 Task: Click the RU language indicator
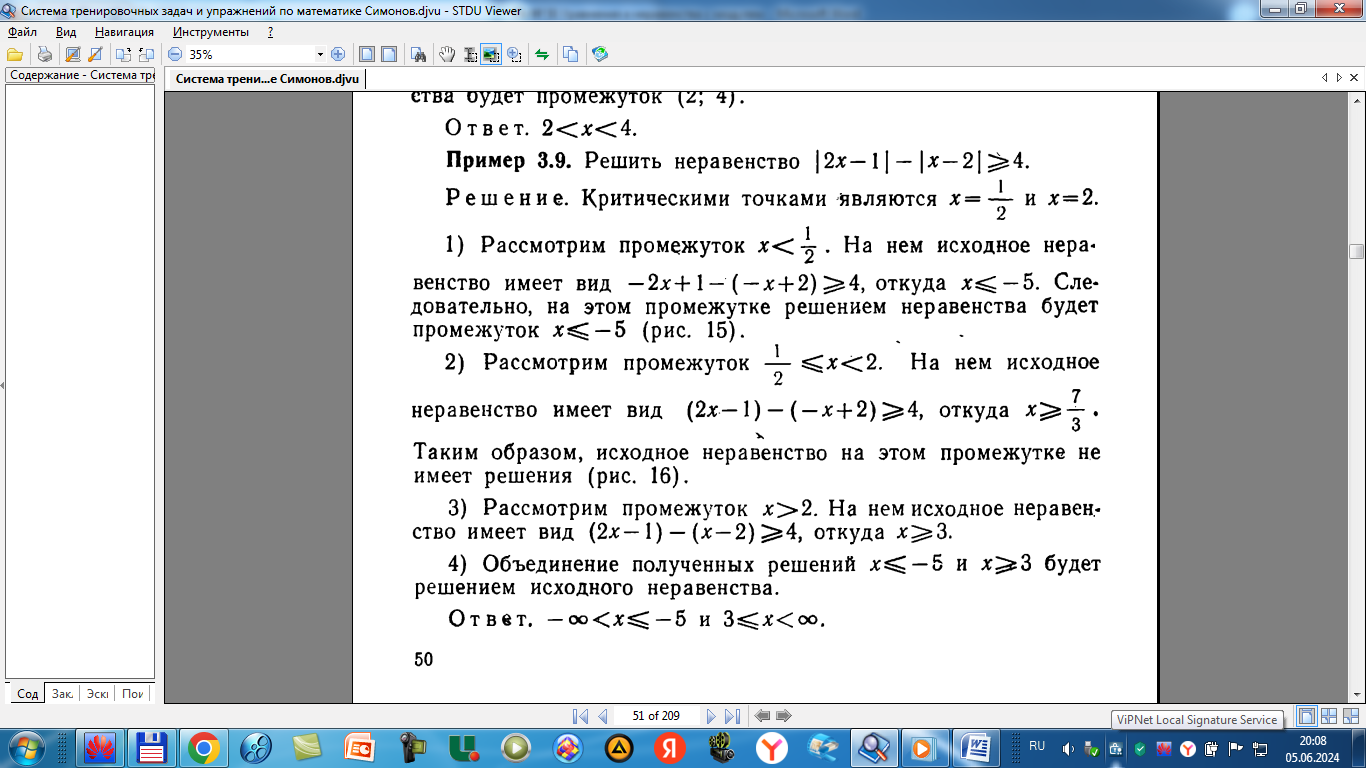[1037, 747]
